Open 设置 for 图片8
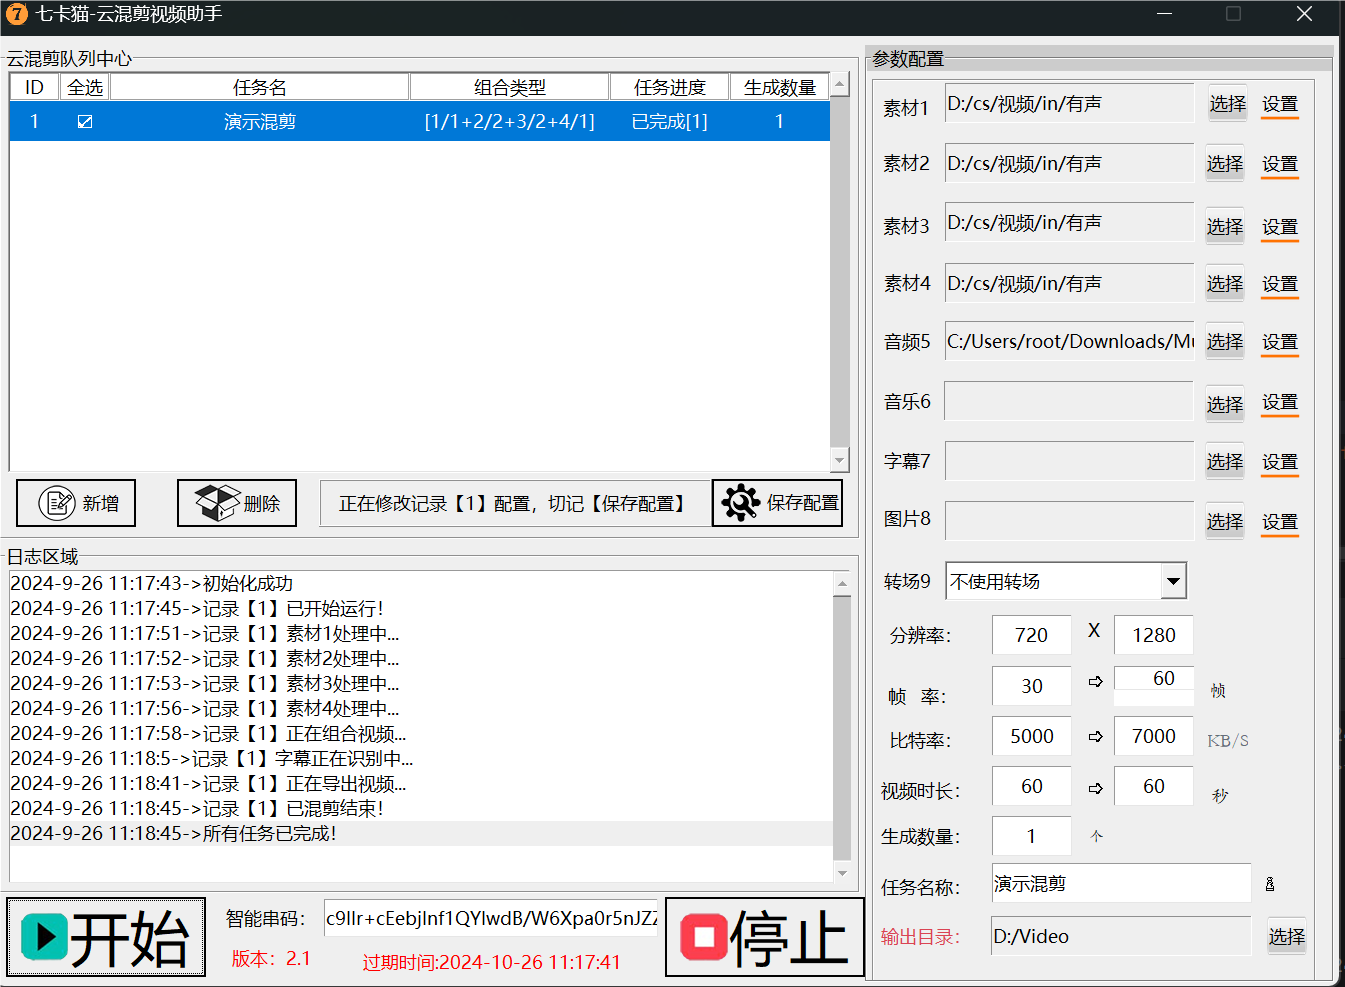The width and height of the screenshot is (1345, 987). 1280,522
